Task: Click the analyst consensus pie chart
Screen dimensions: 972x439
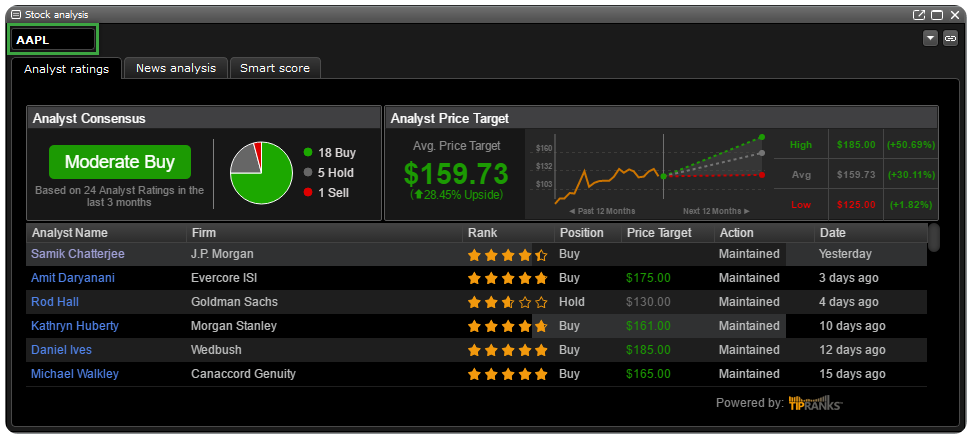Action: (x=261, y=173)
